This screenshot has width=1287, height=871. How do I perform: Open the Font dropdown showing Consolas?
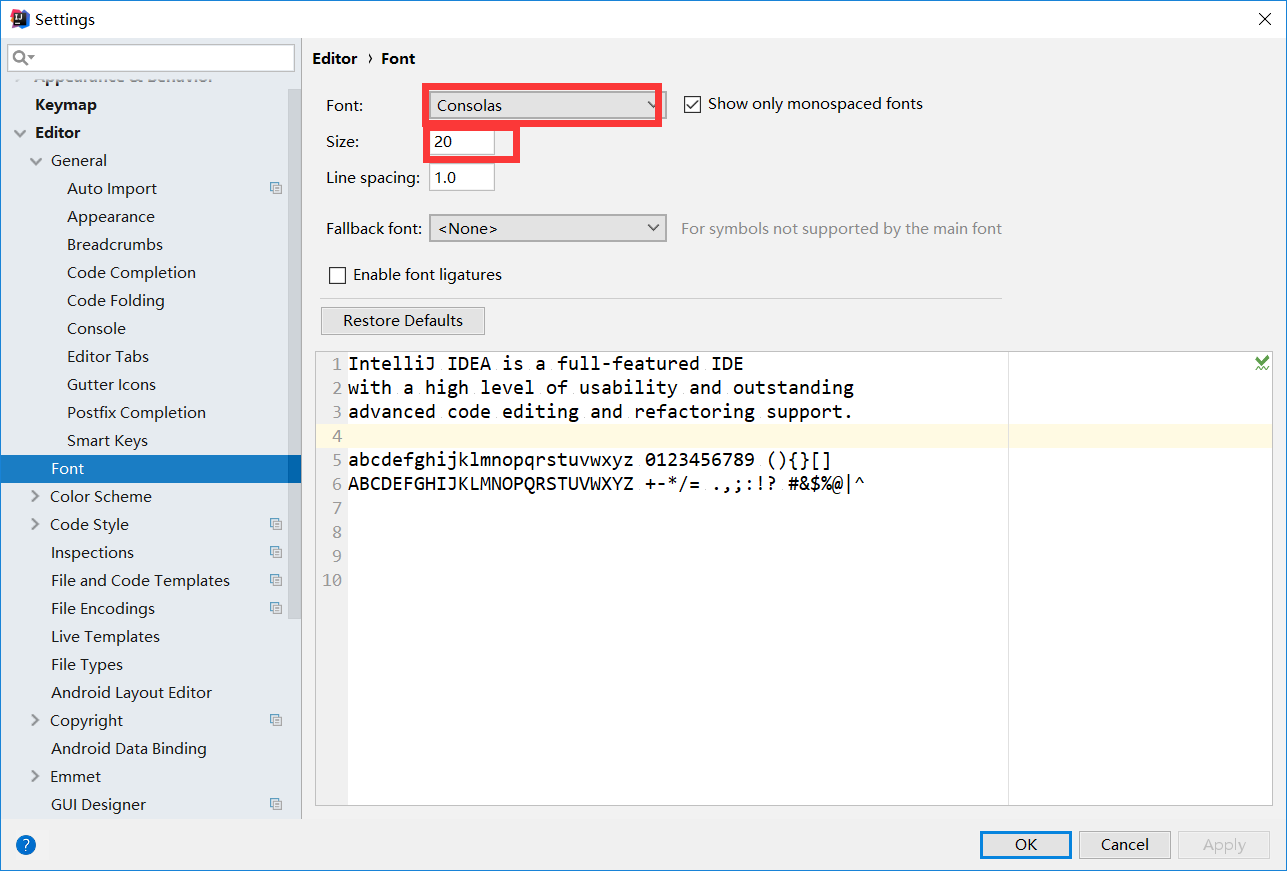coord(547,105)
